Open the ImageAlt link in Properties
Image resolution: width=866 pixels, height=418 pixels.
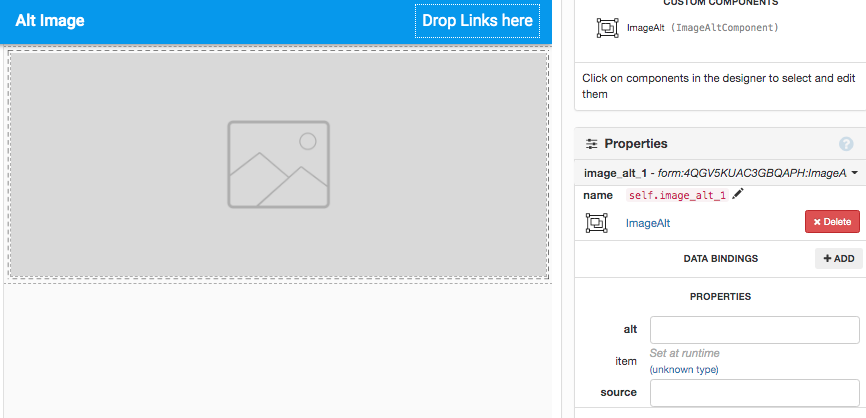point(648,223)
